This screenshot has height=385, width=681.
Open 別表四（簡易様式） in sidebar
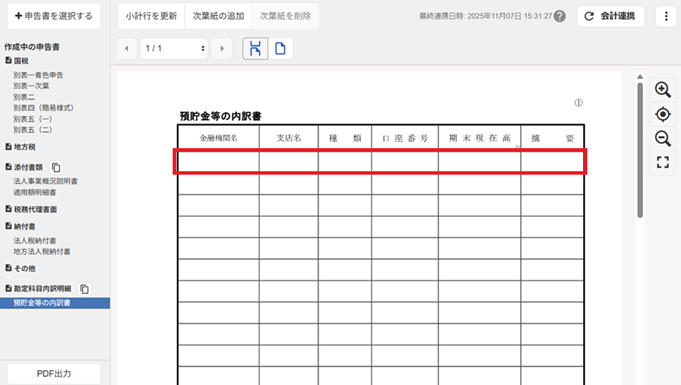point(43,108)
